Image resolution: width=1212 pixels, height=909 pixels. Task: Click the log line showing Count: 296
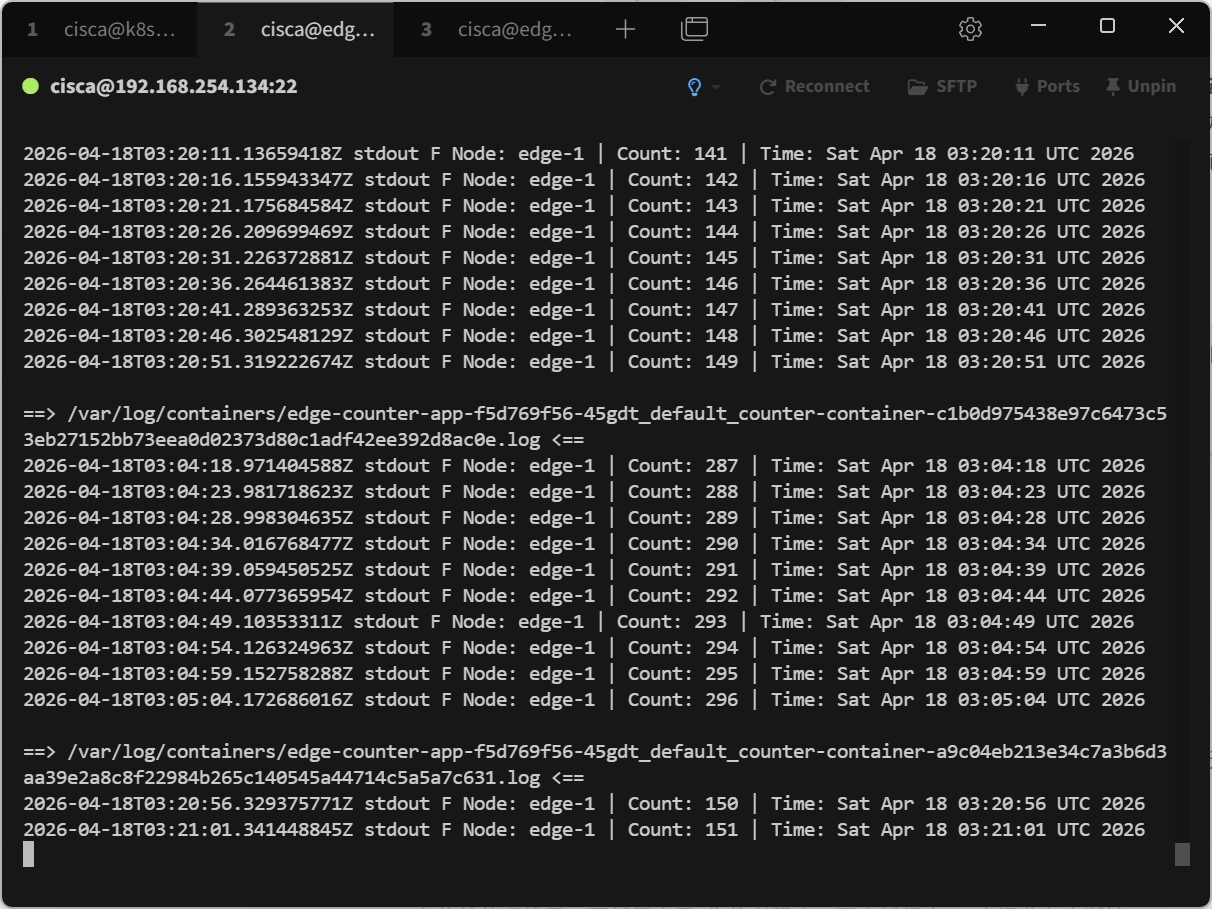pos(583,700)
